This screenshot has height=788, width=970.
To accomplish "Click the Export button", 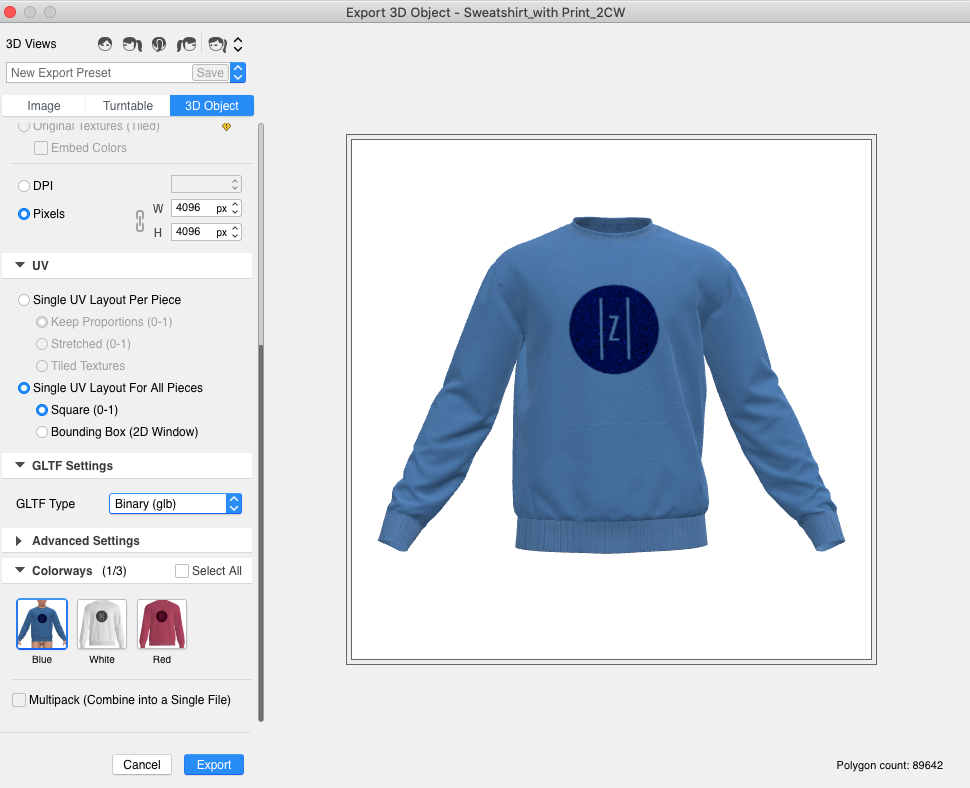I will [214, 765].
